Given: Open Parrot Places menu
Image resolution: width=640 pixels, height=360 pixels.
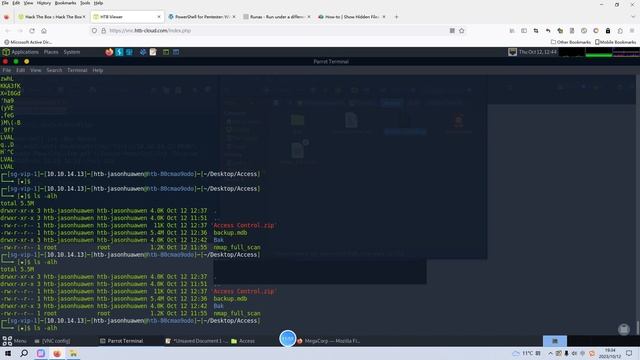Looking at the screenshot, I should [51, 52].
